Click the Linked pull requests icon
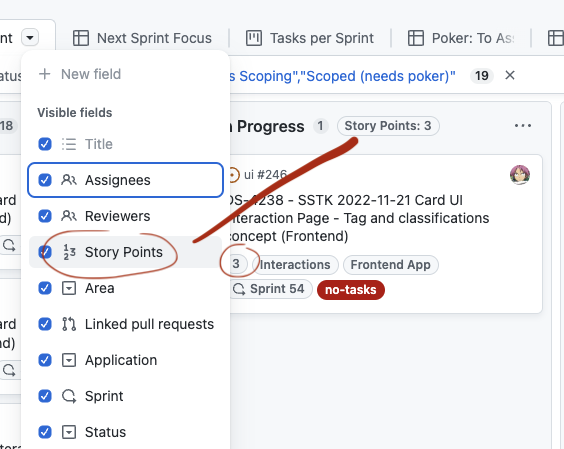 (69, 324)
